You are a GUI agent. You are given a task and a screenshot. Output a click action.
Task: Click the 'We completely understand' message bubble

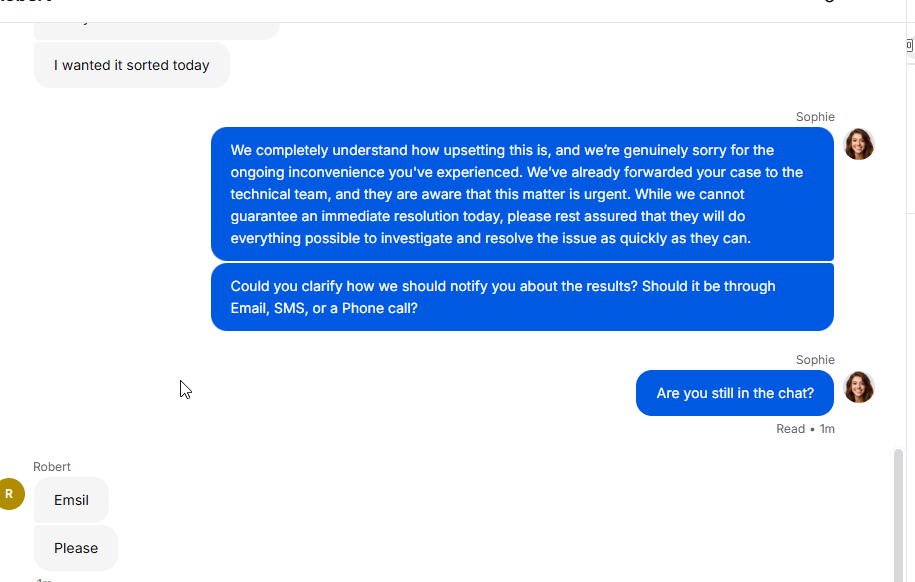coord(522,194)
